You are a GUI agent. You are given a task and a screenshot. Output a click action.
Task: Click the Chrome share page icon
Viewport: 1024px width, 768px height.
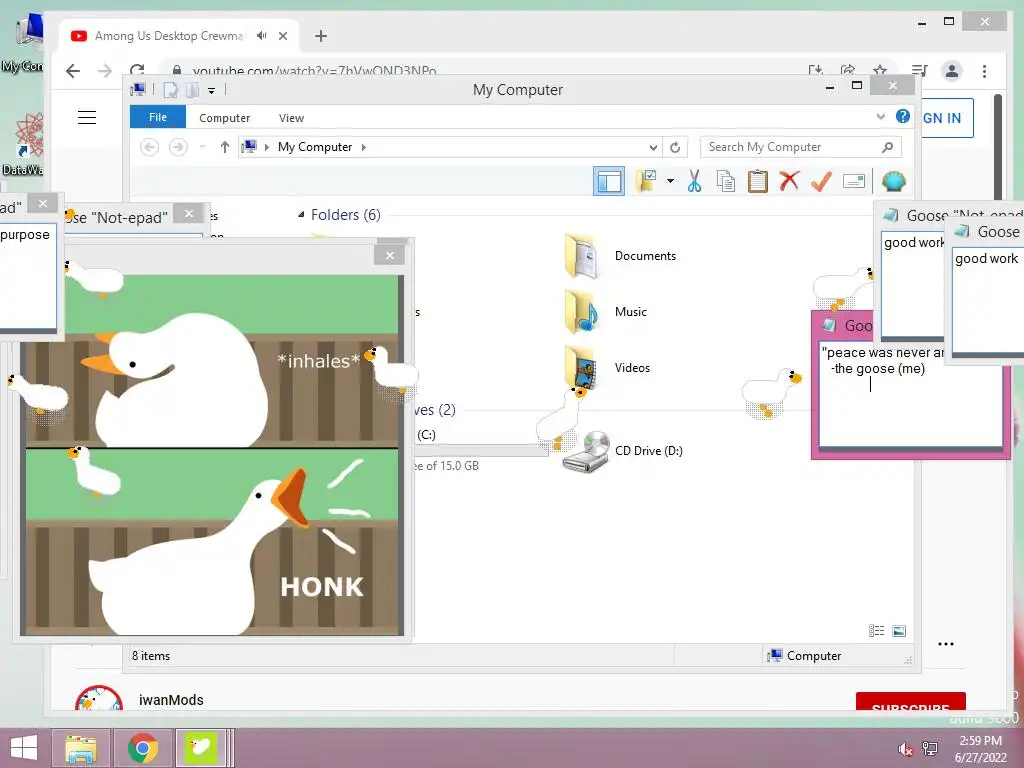(848, 71)
